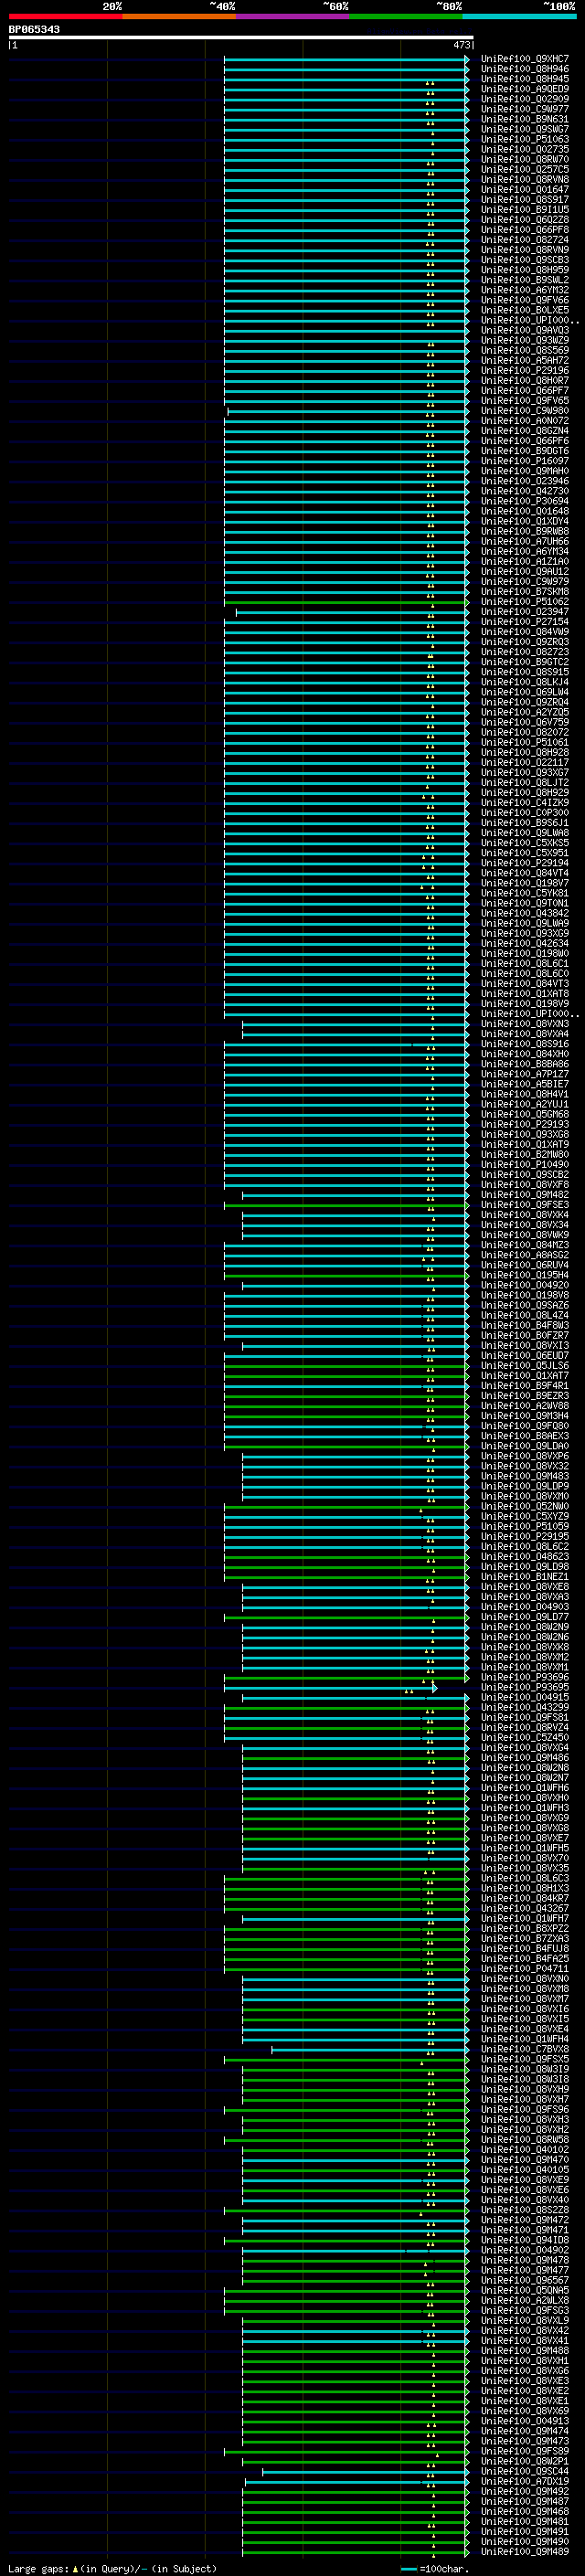Select the UniRef100_B0LXE5 label

(x=525, y=310)
